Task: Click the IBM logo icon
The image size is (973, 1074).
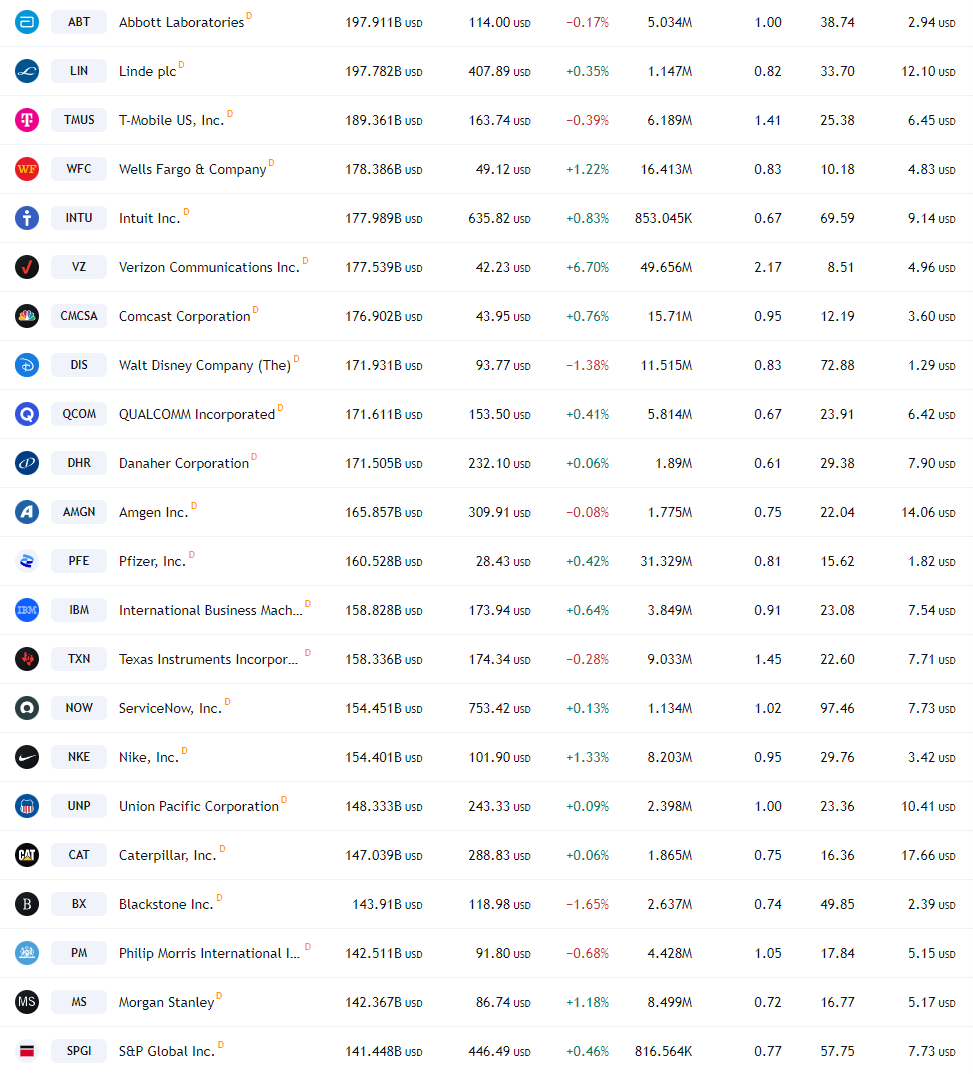Action: (x=27, y=610)
